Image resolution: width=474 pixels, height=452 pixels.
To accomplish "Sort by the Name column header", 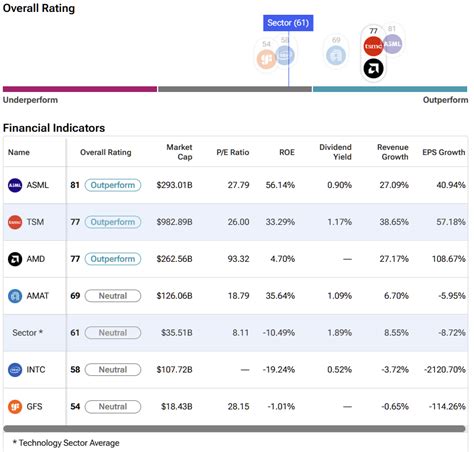I will [19, 152].
